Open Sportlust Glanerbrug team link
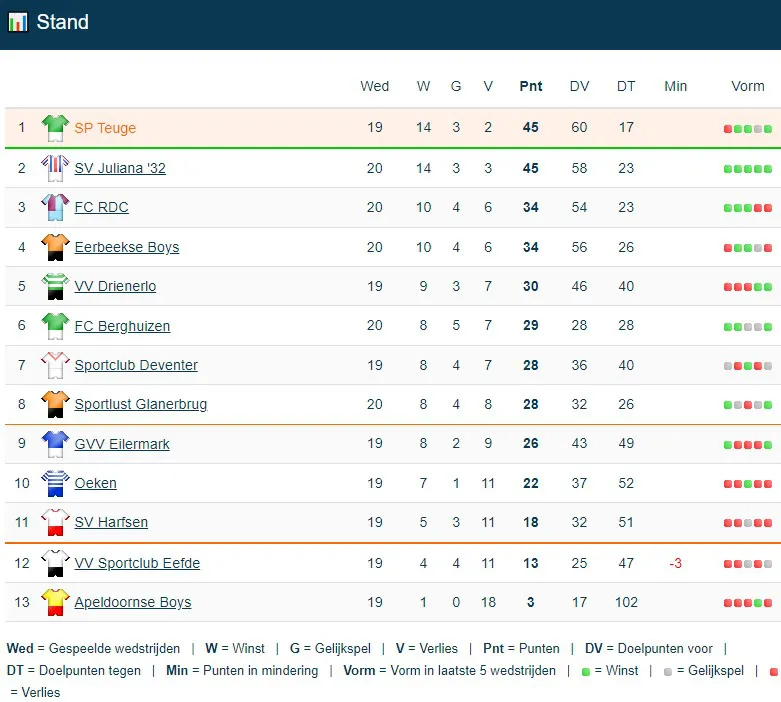The image size is (781, 702). click(x=141, y=404)
